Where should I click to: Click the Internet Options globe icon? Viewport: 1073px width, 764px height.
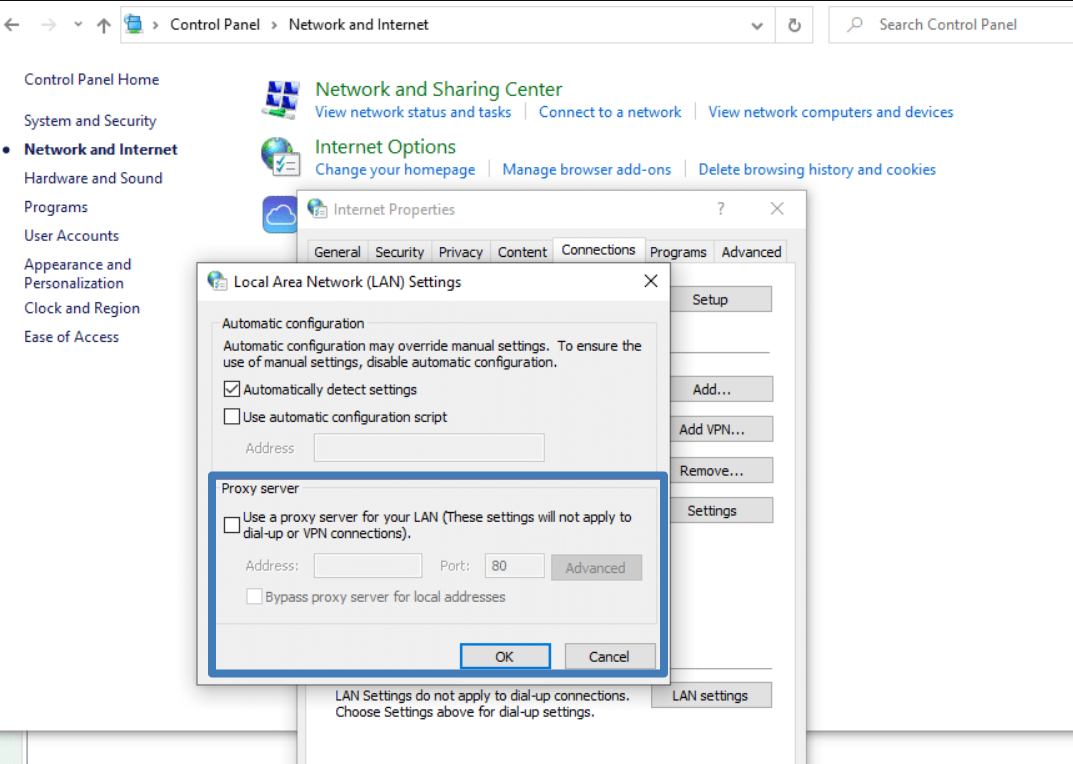[x=280, y=156]
